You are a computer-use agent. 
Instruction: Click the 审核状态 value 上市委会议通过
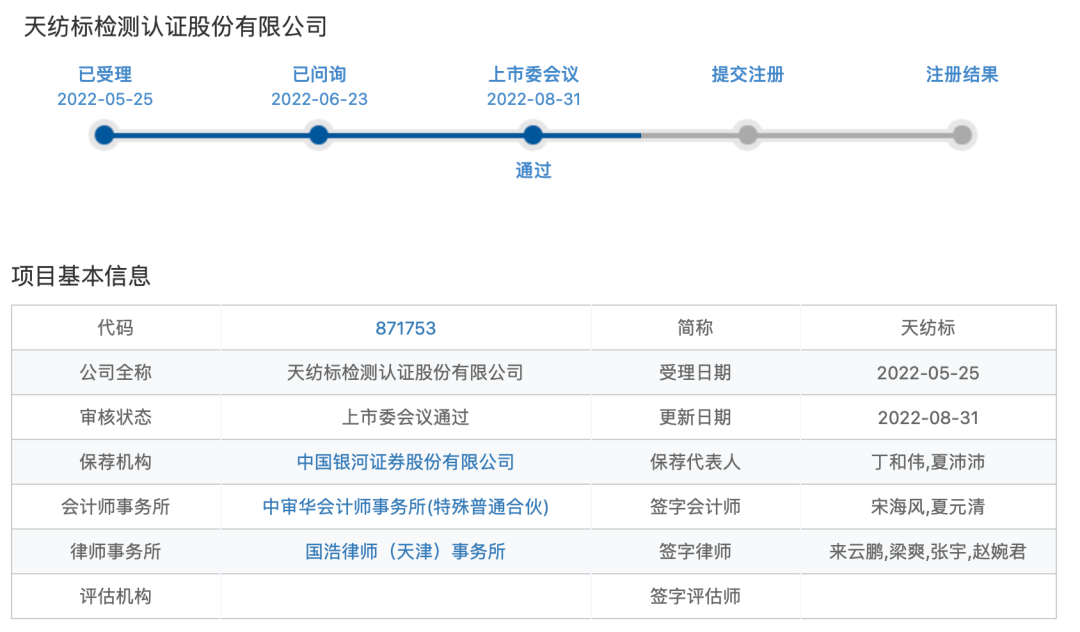[404, 417]
